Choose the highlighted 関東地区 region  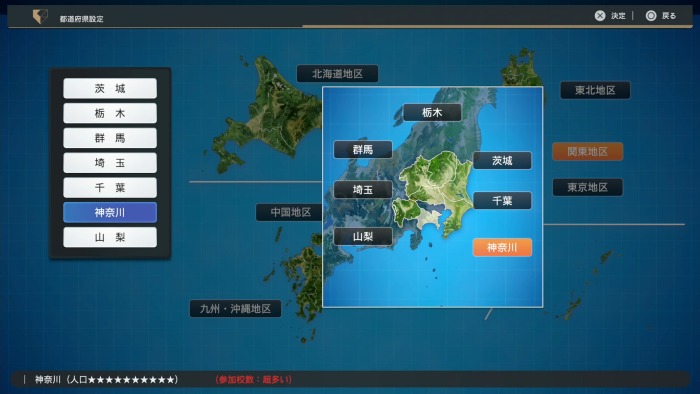click(588, 152)
